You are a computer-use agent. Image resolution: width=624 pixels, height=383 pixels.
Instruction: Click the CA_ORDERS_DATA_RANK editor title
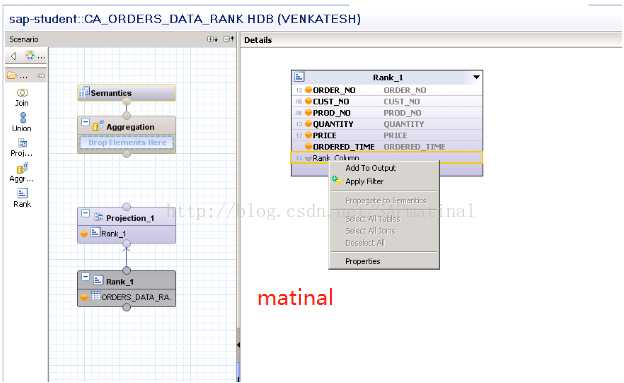coord(185,19)
